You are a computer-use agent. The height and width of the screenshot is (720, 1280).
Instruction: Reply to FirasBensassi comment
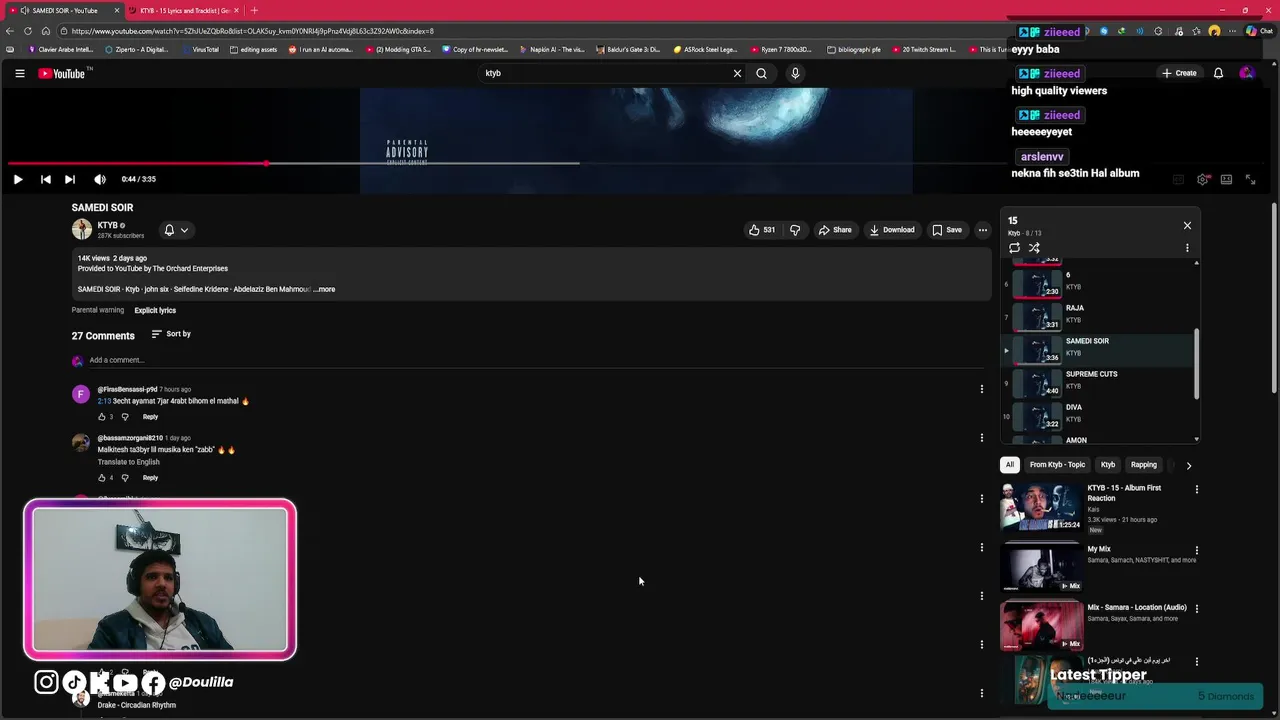pos(150,417)
